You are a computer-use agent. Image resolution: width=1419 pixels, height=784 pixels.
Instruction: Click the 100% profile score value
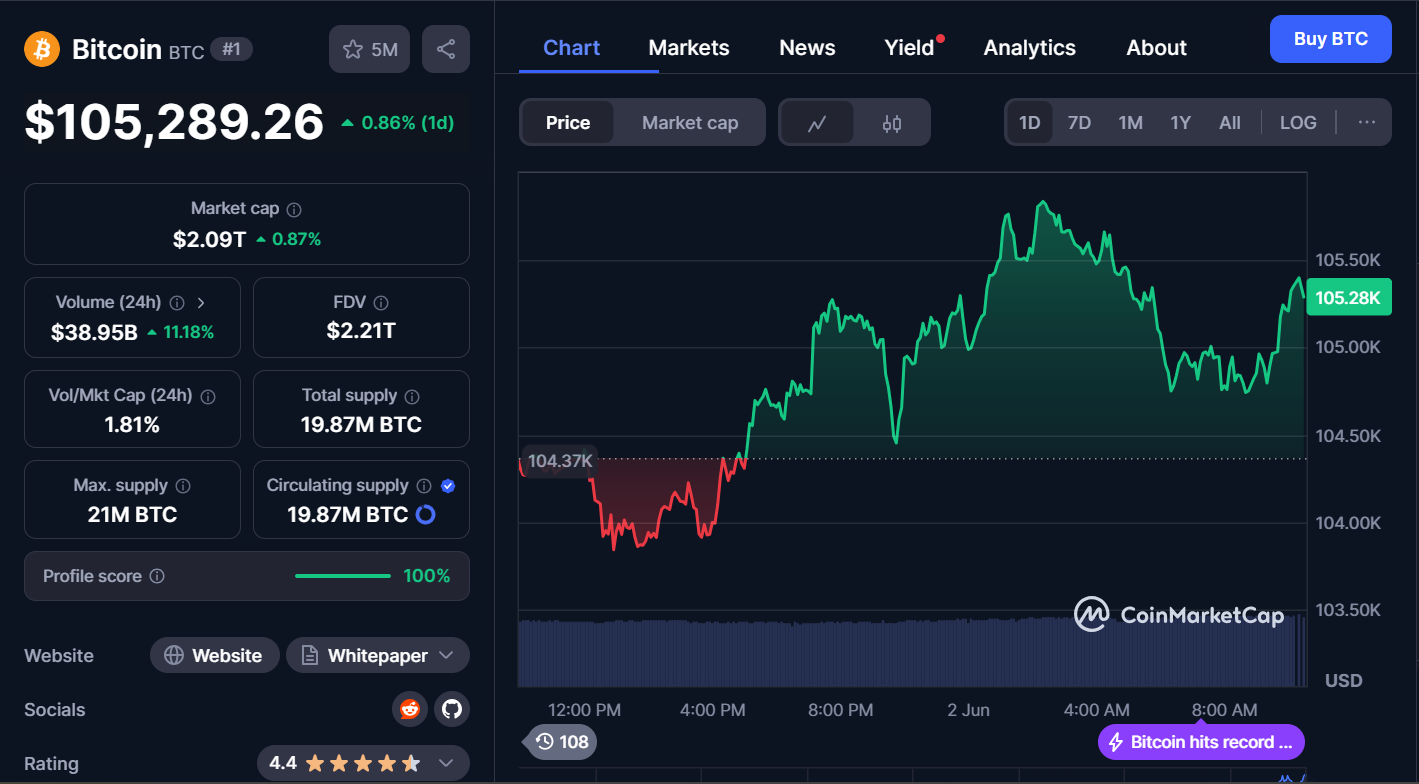pyautogui.click(x=427, y=576)
